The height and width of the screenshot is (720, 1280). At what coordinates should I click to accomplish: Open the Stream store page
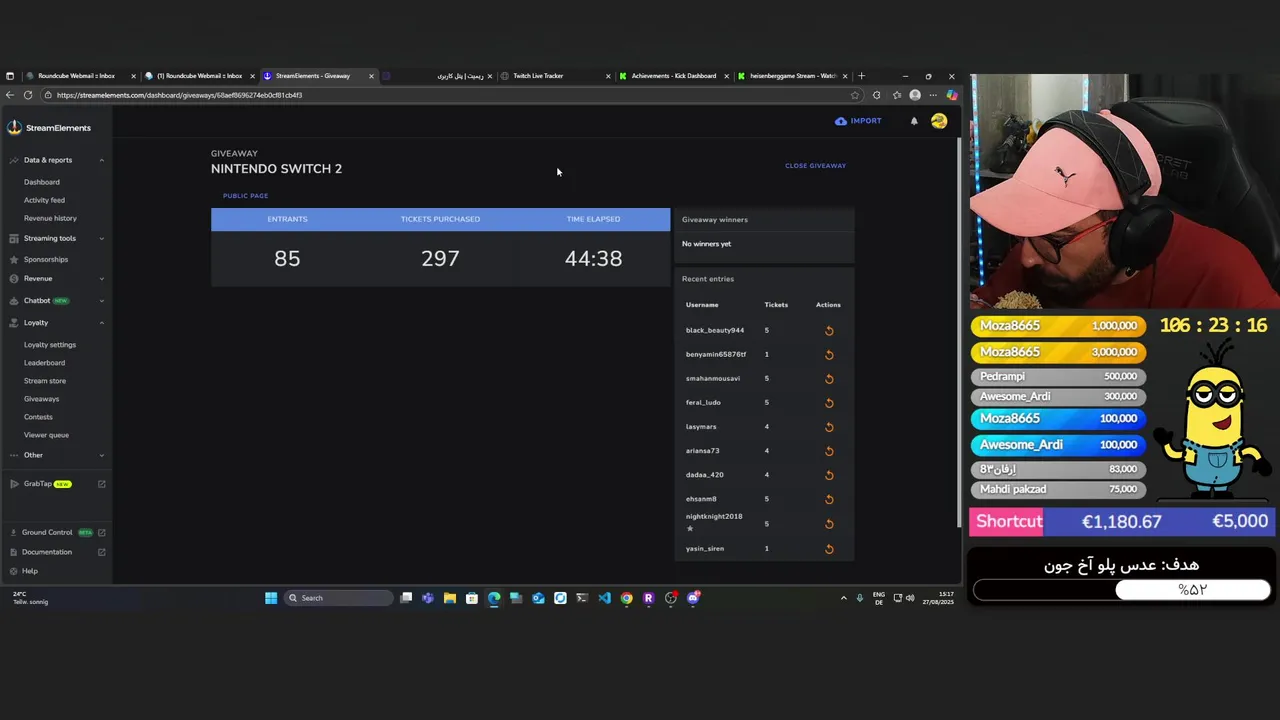coord(45,381)
